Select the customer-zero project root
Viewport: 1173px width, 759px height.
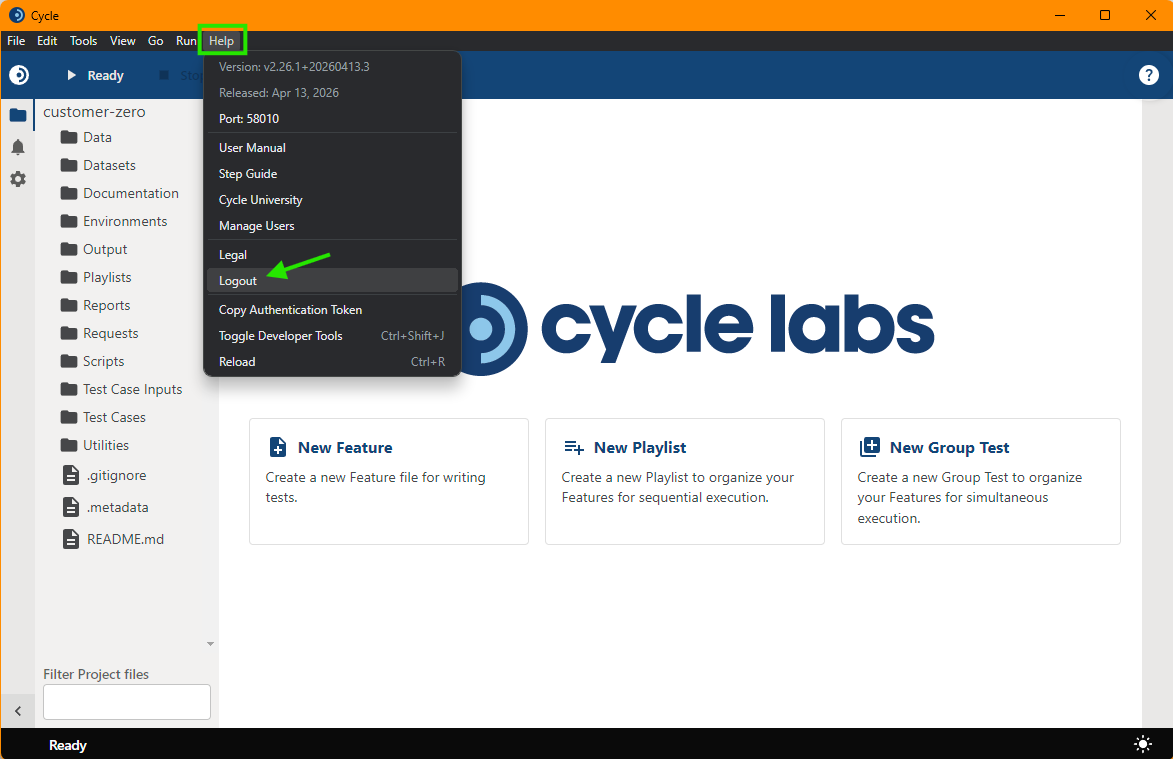point(94,111)
